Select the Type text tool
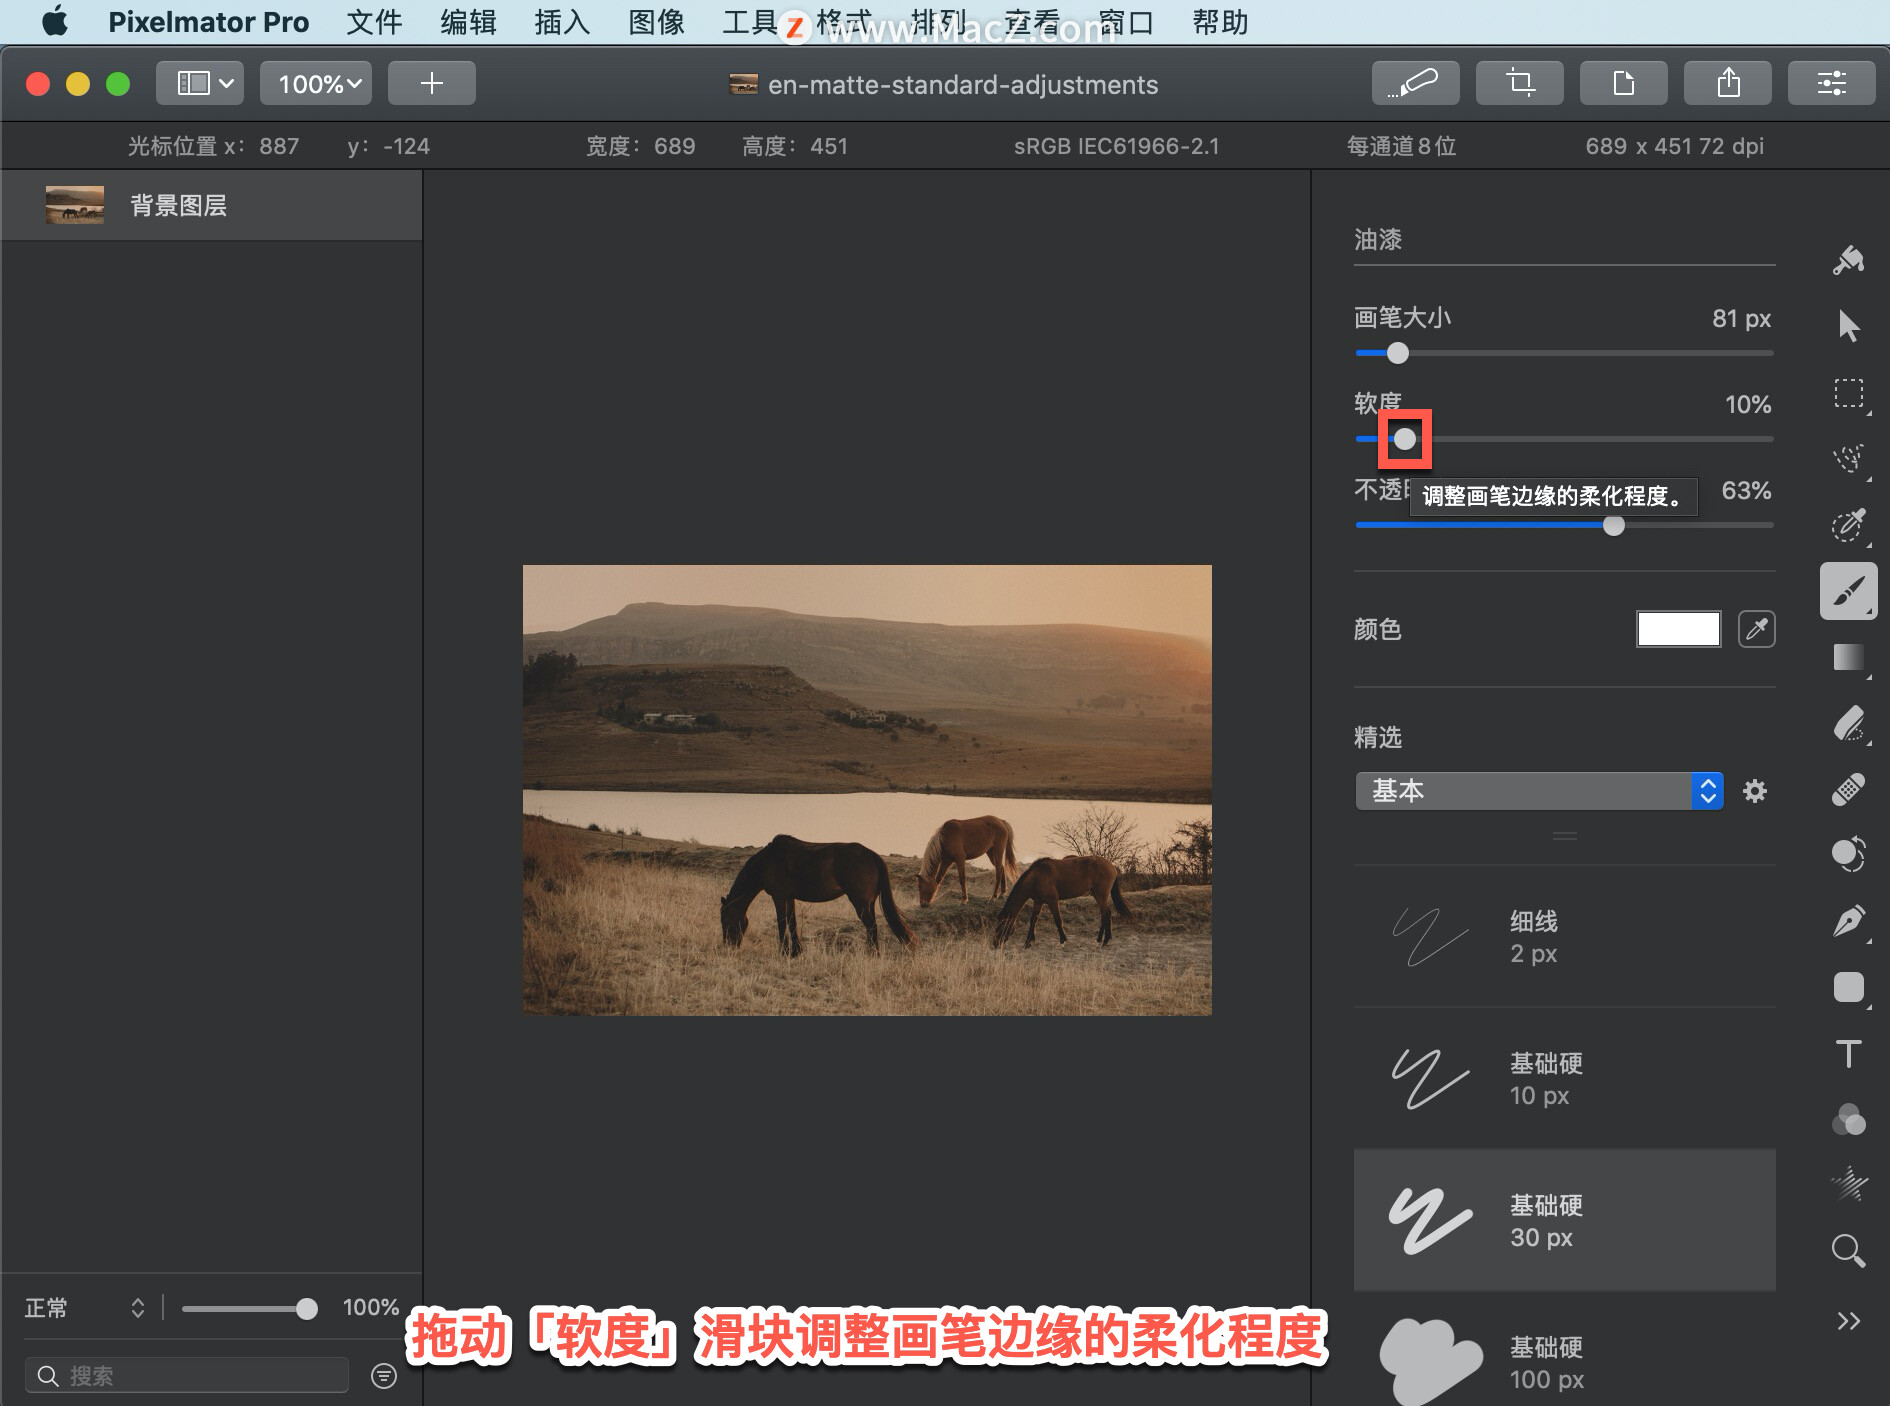Viewport: 1890px width, 1406px height. pos(1848,1053)
